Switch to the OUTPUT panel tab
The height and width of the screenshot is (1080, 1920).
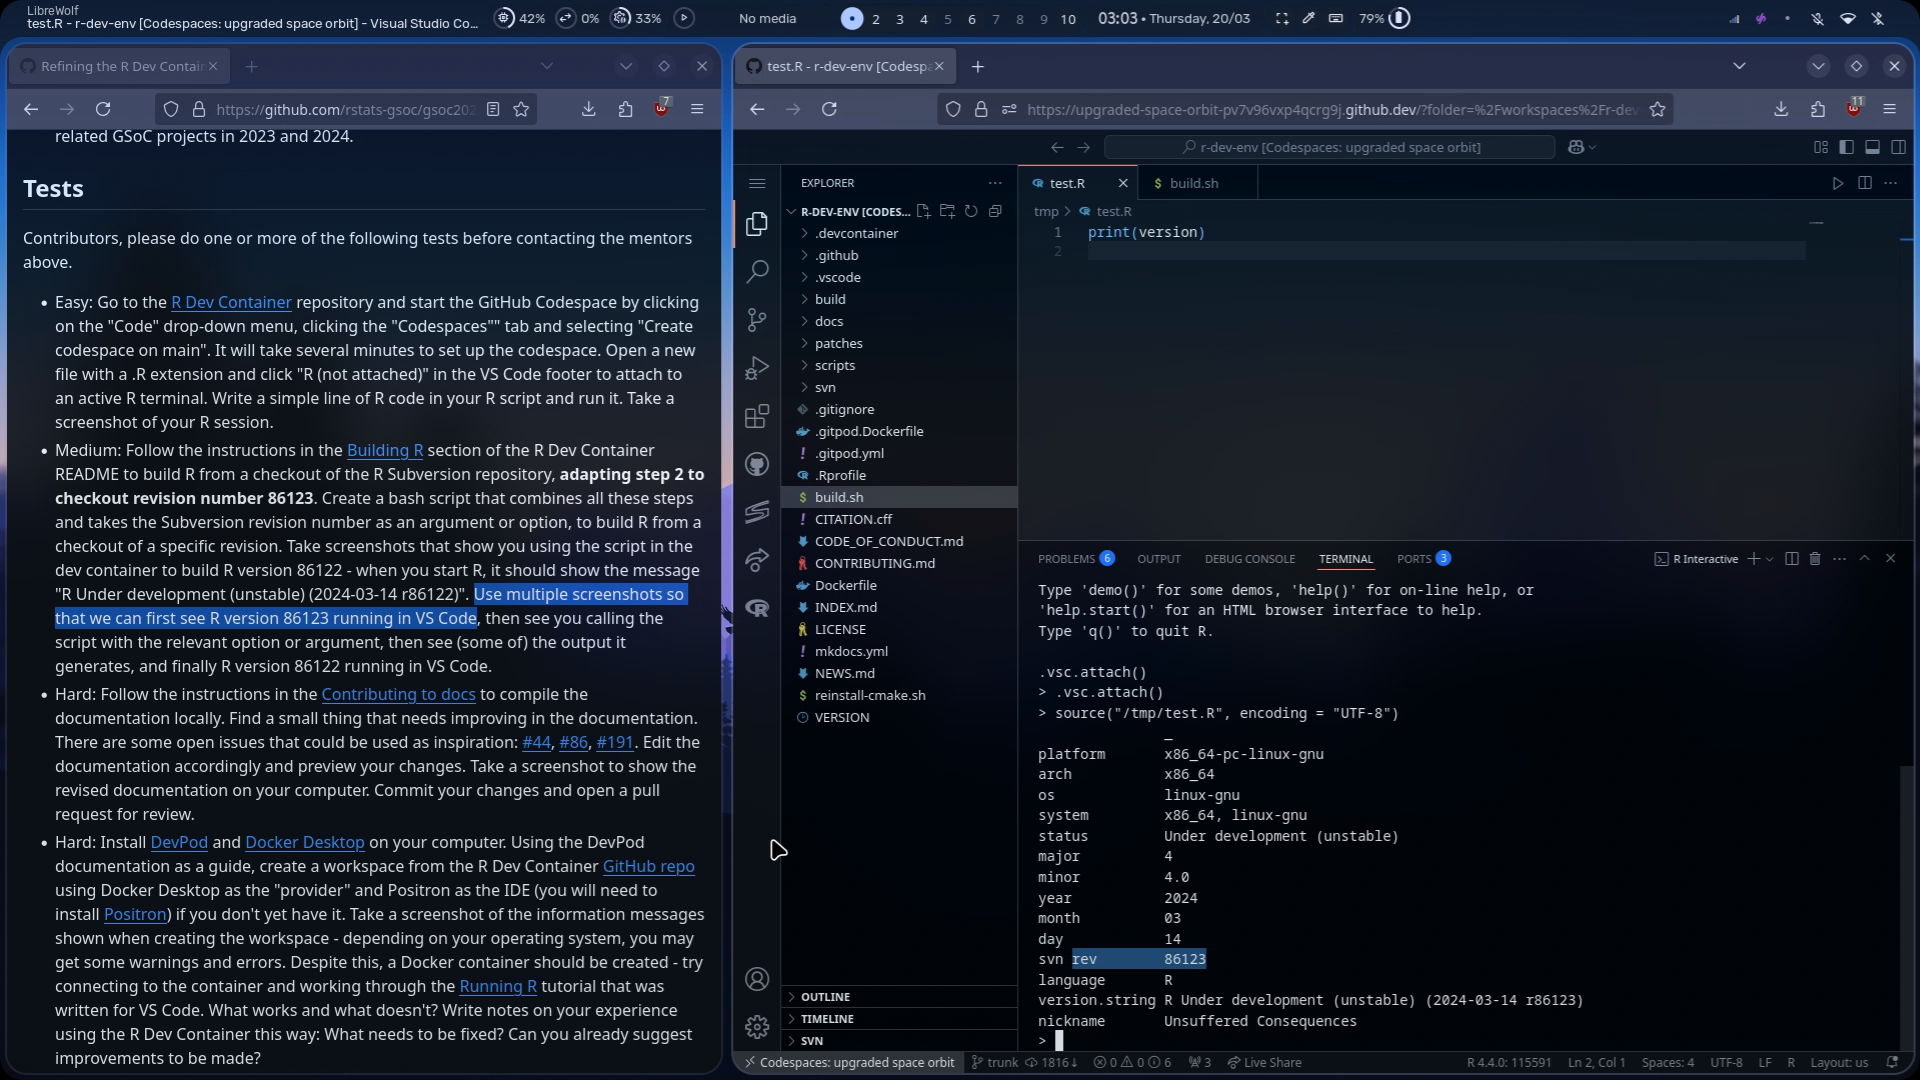1159,559
